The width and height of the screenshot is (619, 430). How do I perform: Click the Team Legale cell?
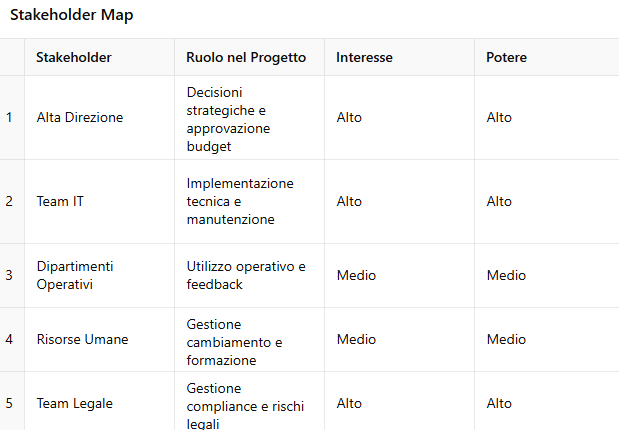click(99, 403)
